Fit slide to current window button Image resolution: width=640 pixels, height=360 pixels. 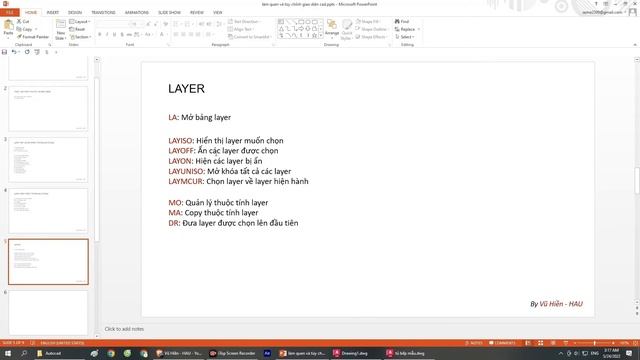pyautogui.click(x=636, y=343)
